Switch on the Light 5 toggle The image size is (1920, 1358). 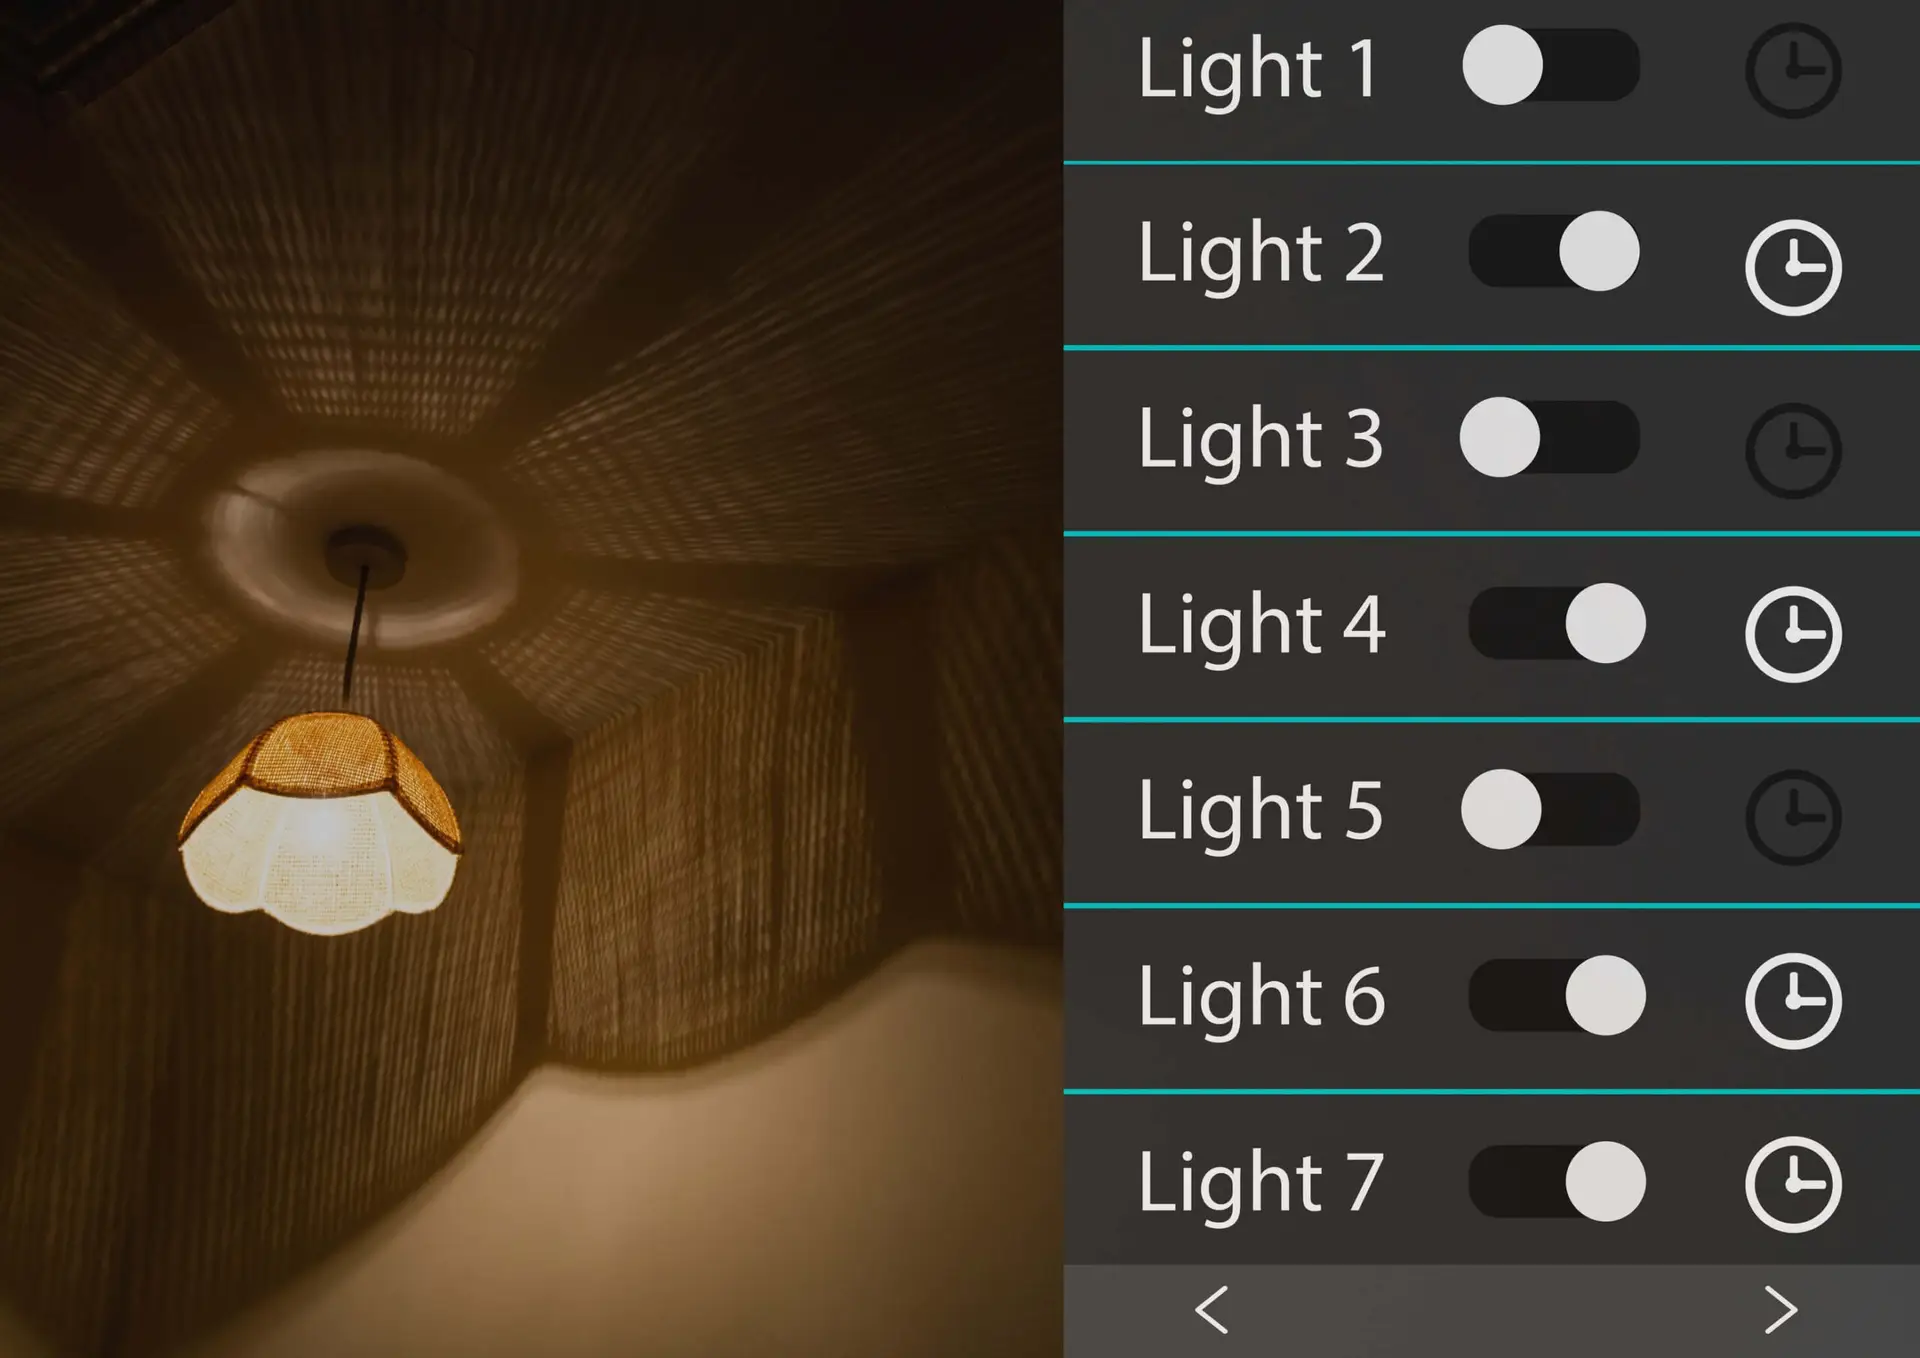pos(1550,809)
